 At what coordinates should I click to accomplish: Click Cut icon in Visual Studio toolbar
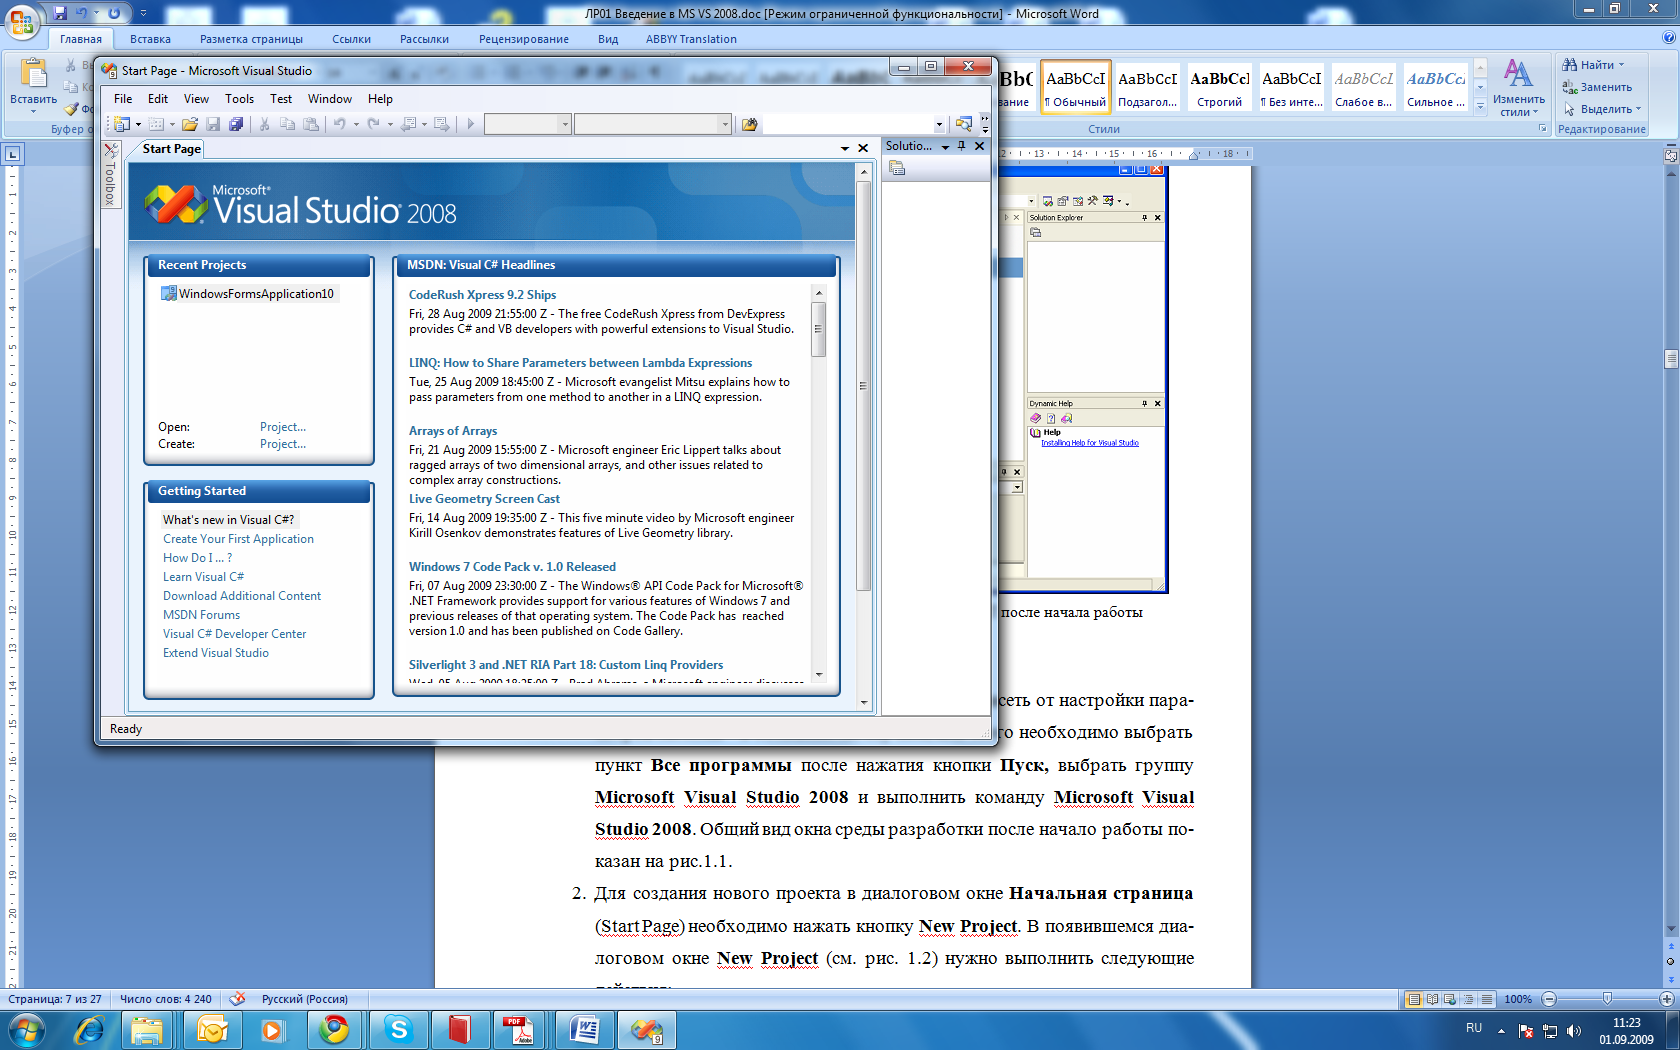pos(265,124)
